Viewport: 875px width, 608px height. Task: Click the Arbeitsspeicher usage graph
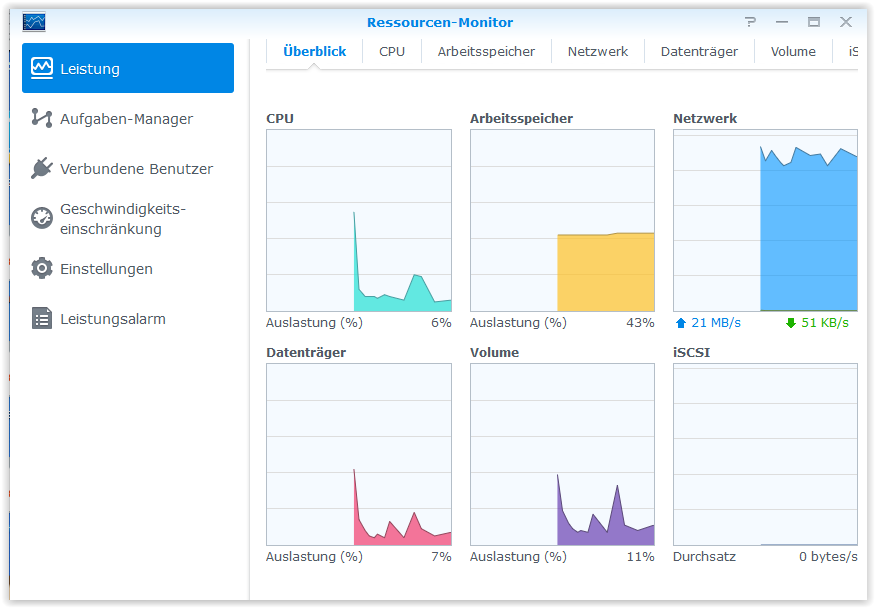(562, 220)
